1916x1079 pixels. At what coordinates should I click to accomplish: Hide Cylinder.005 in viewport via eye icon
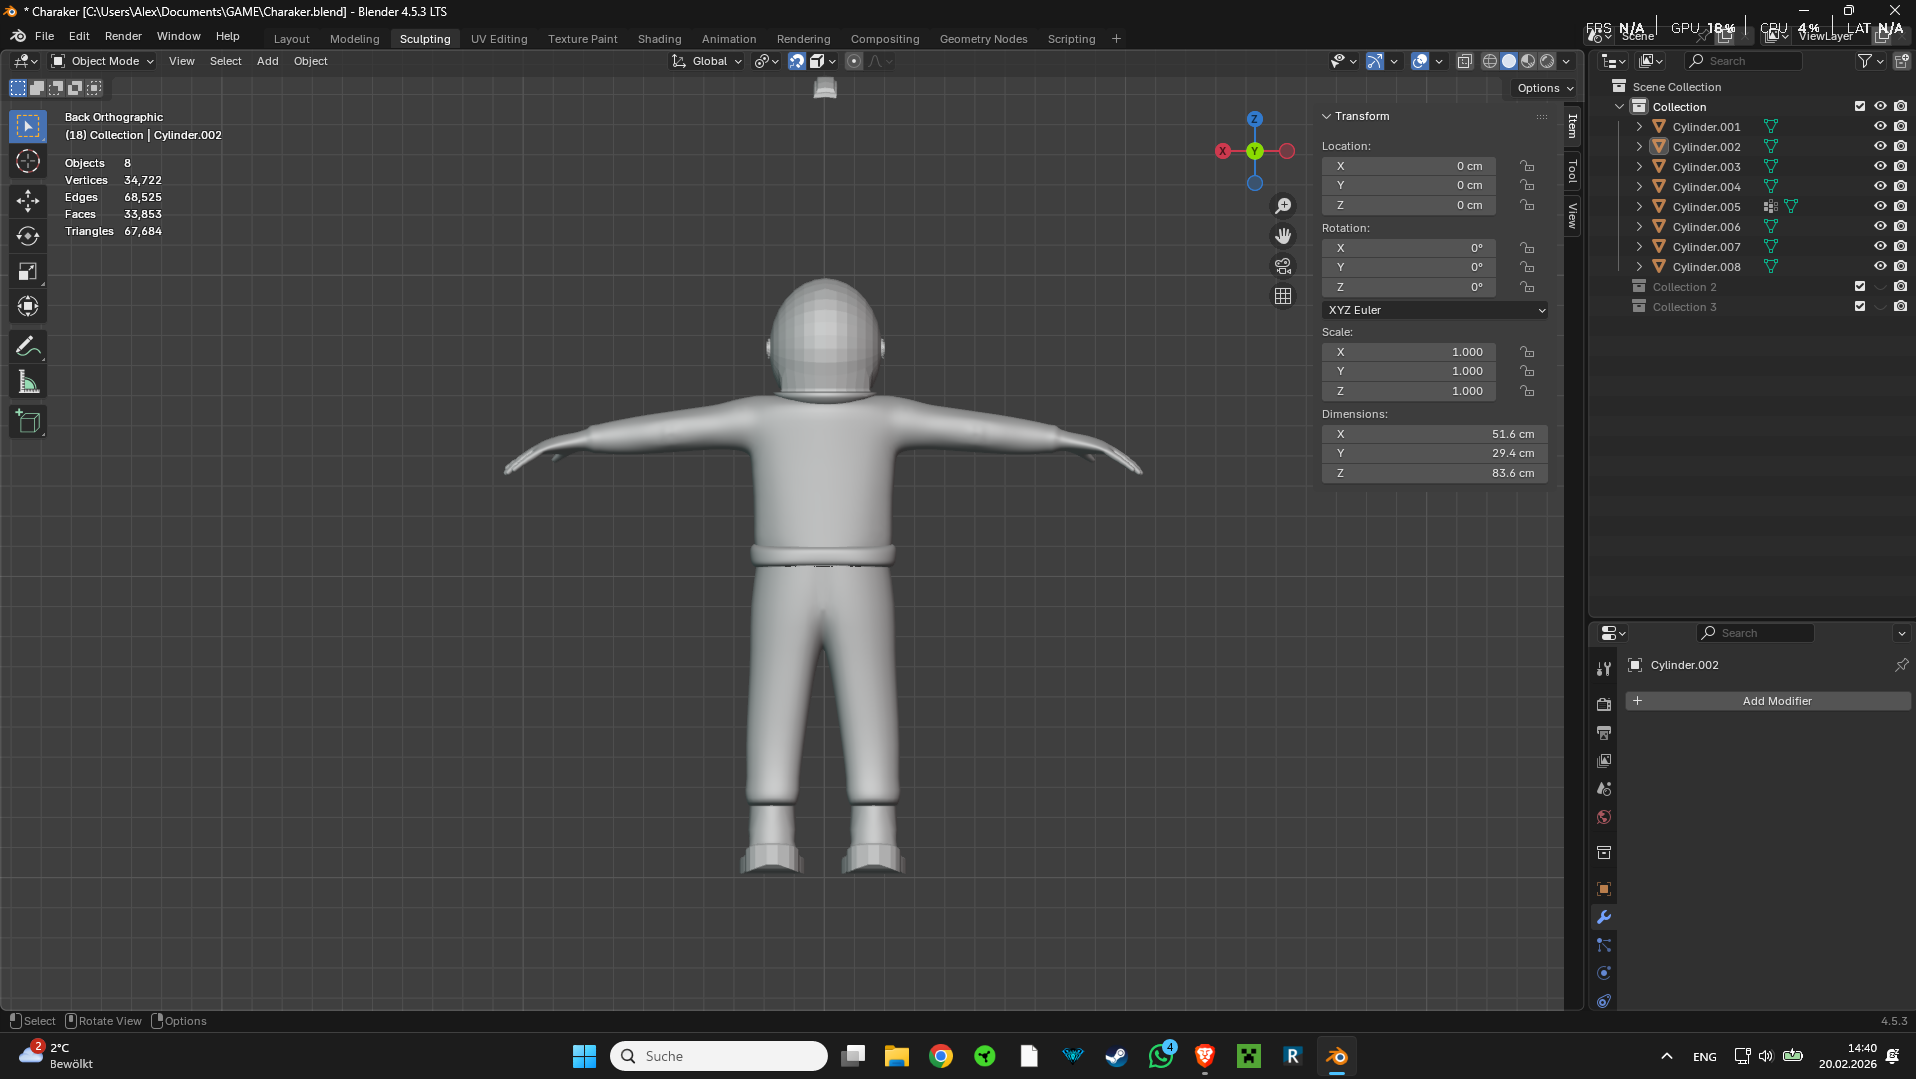tap(1880, 207)
